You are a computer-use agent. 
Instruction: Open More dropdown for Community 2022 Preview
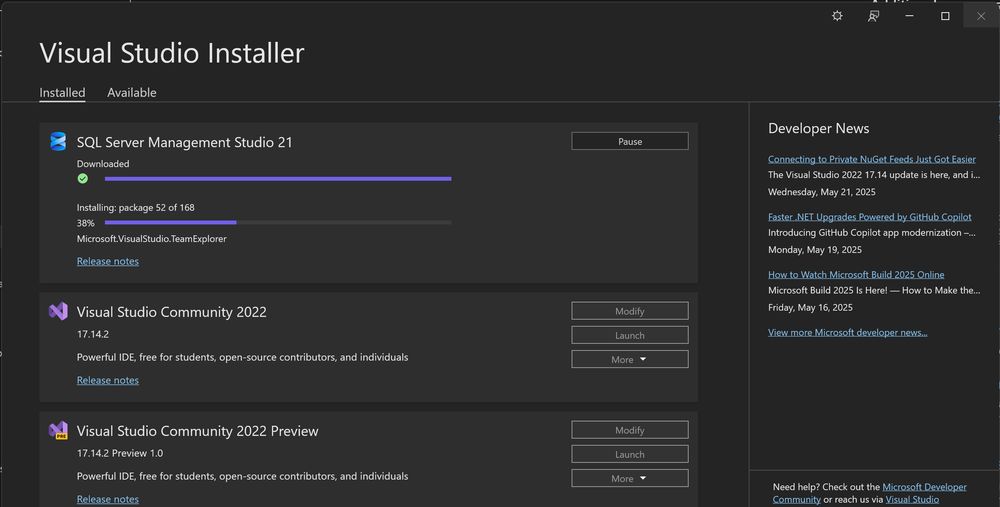(x=629, y=479)
